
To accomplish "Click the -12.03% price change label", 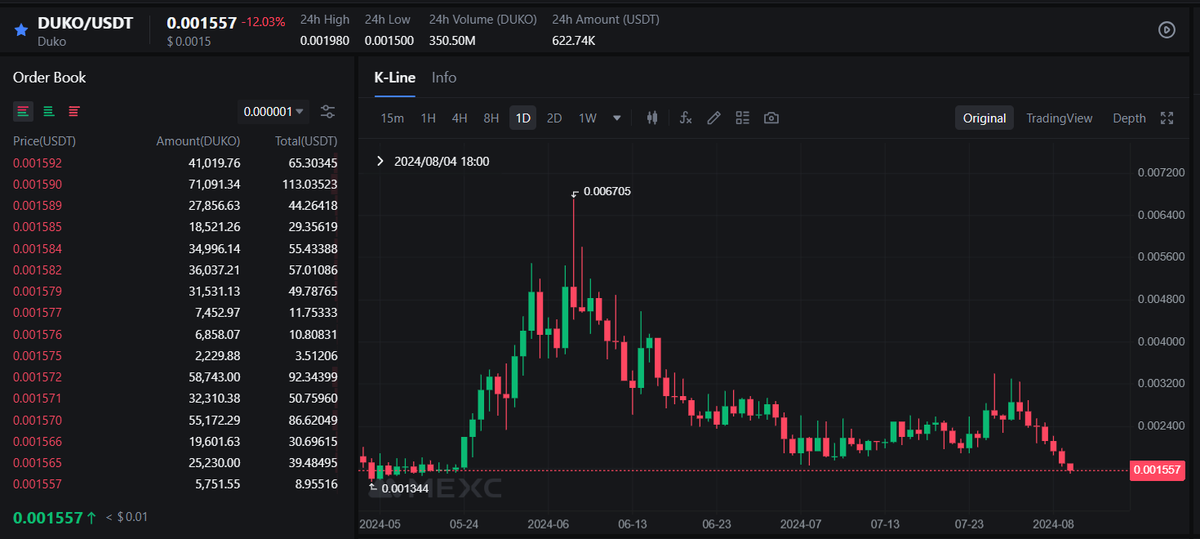I will 263,22.
